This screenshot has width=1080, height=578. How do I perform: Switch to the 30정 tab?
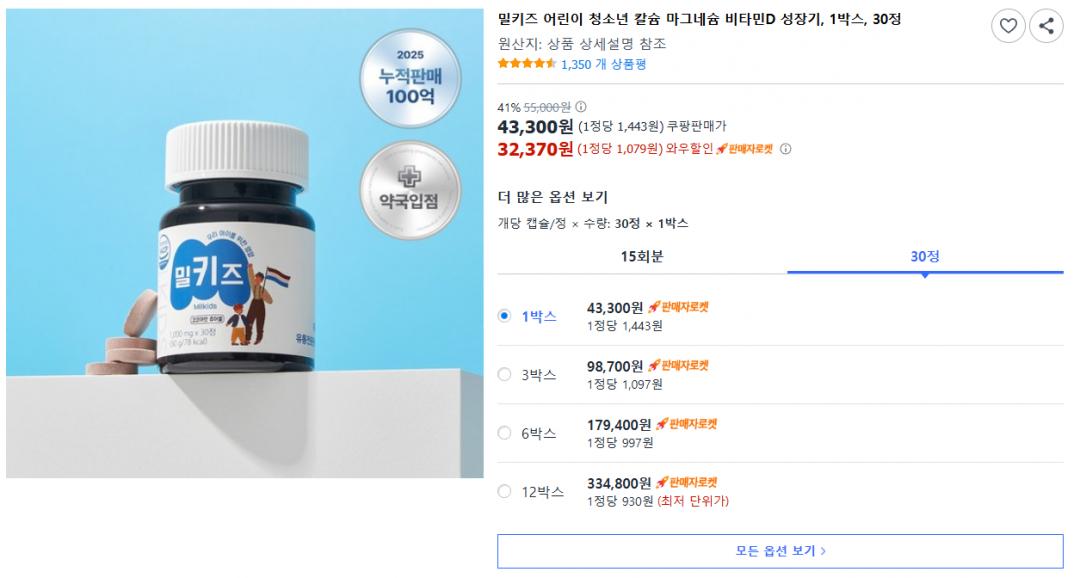pos(925,256)
